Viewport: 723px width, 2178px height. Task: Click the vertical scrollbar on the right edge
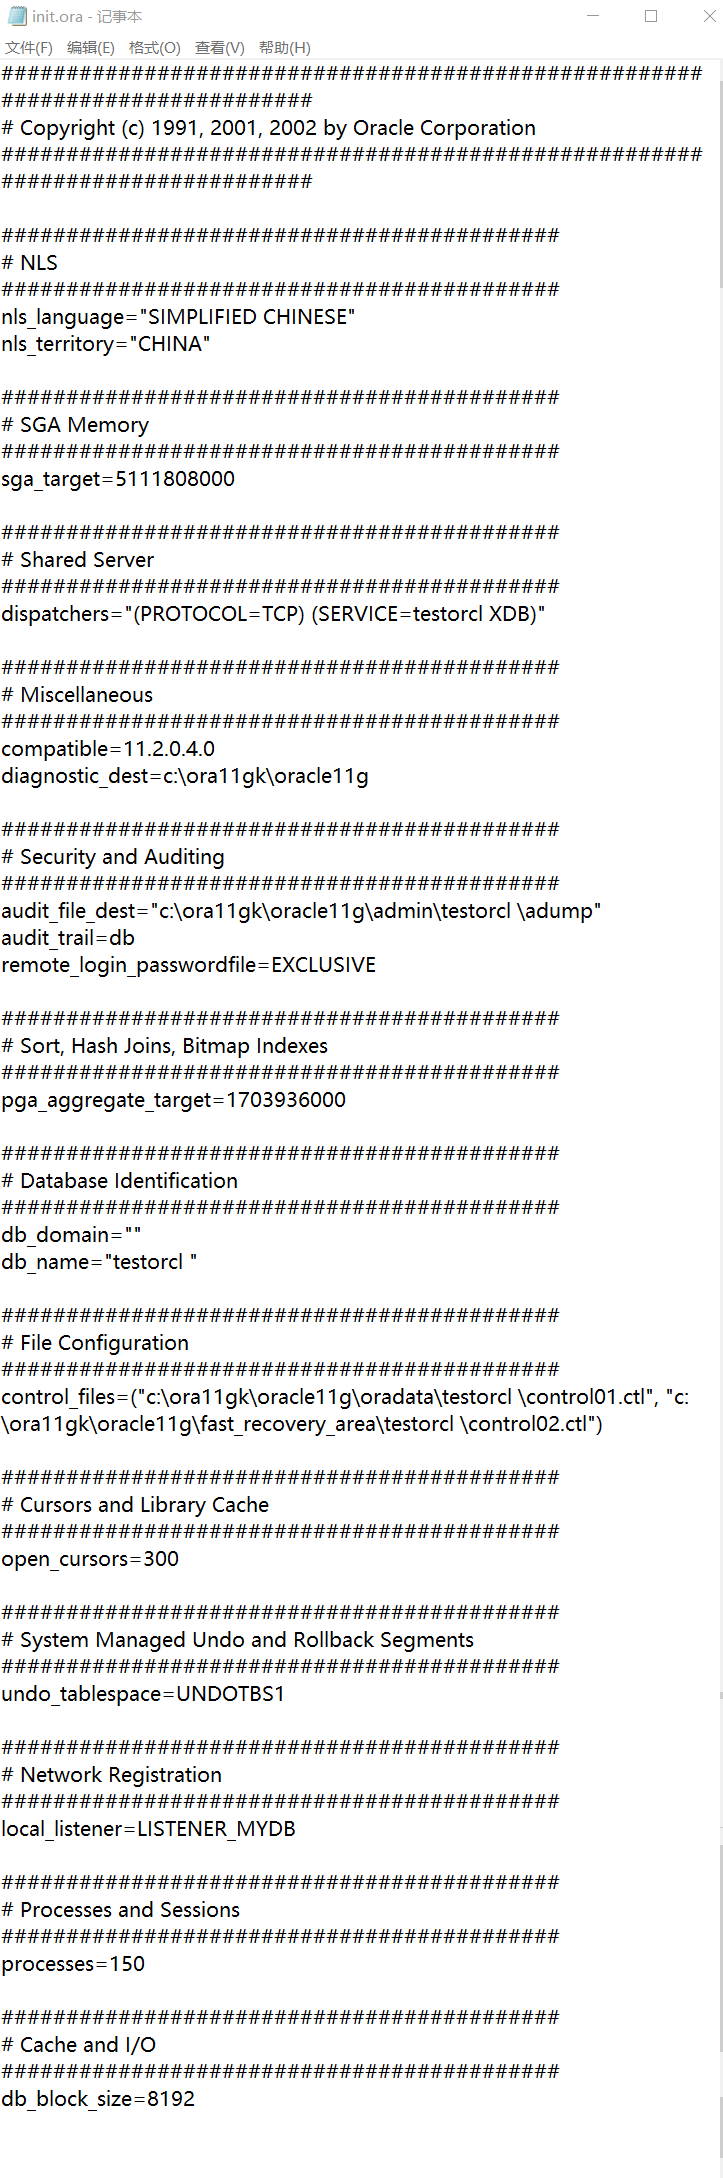pos(718,1100)
